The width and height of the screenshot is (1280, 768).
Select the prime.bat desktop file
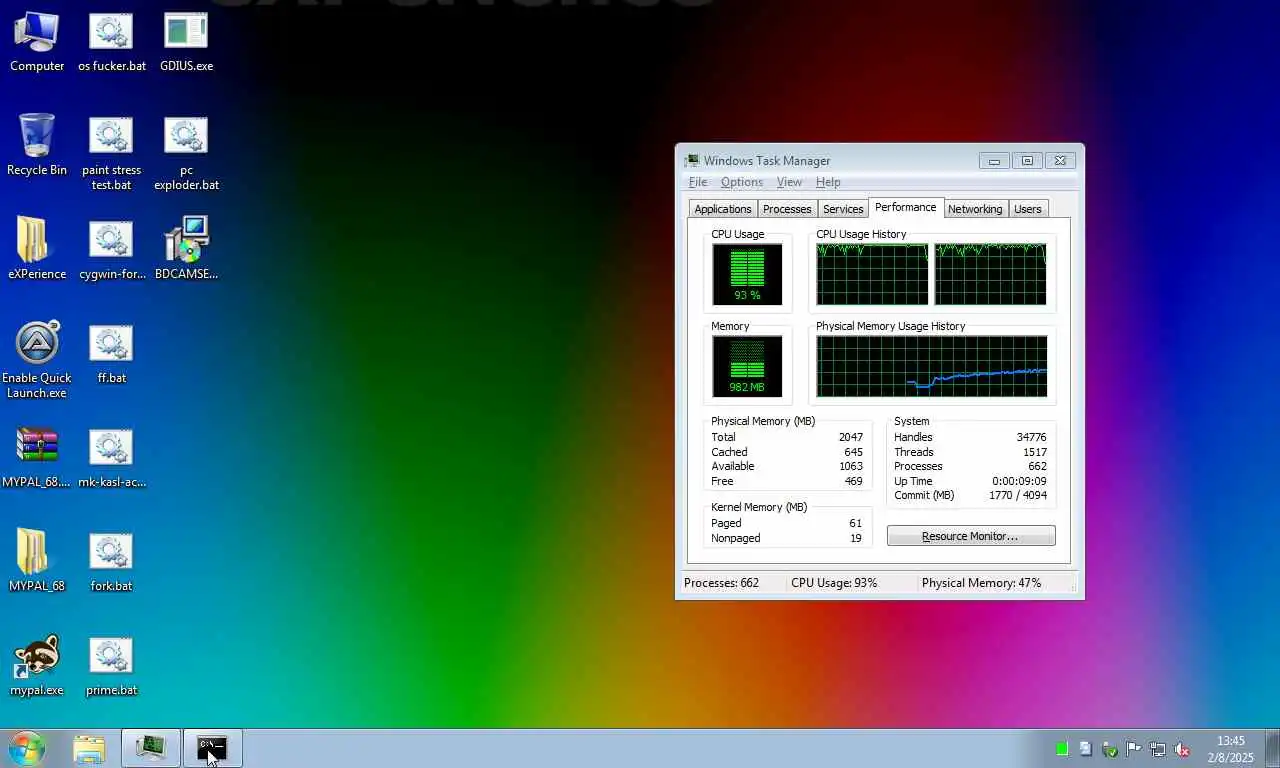pyautogui.click(x=111, y=666)
